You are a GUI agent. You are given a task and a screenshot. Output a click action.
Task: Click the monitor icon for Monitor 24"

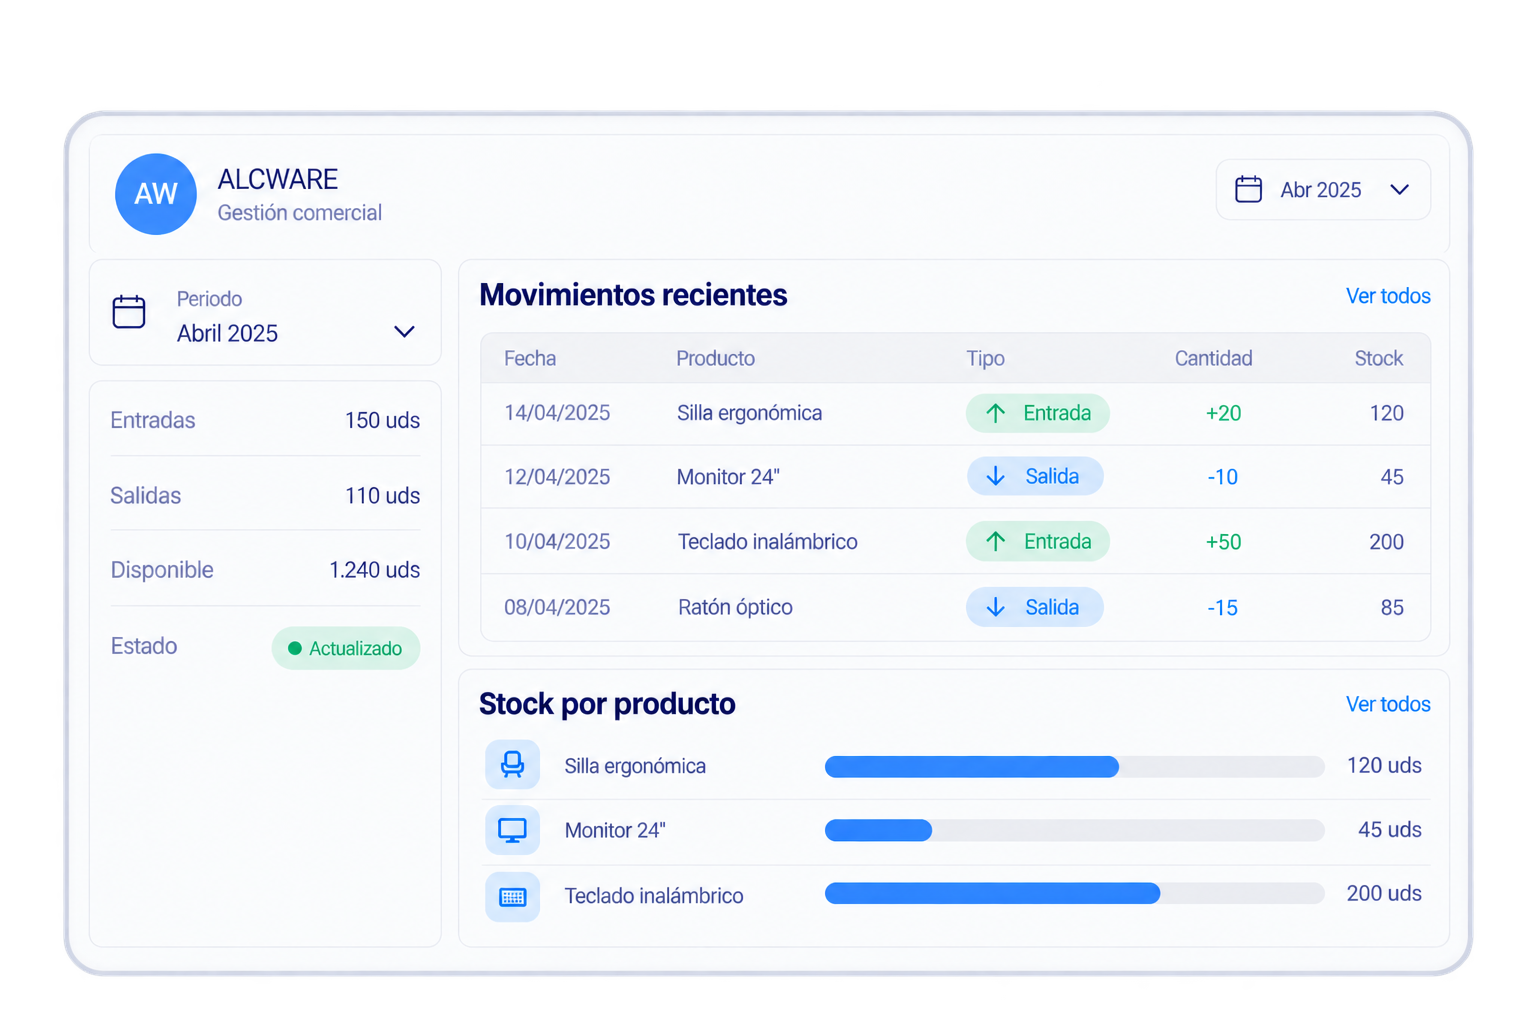tap(512, 830)
